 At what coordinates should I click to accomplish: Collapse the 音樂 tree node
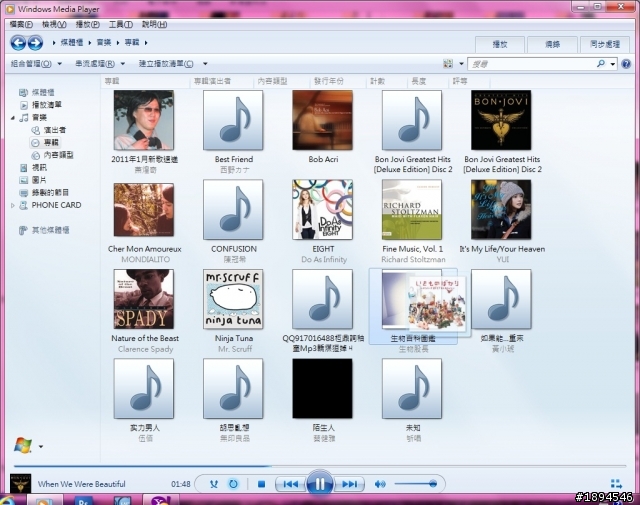tap(13, 118)
